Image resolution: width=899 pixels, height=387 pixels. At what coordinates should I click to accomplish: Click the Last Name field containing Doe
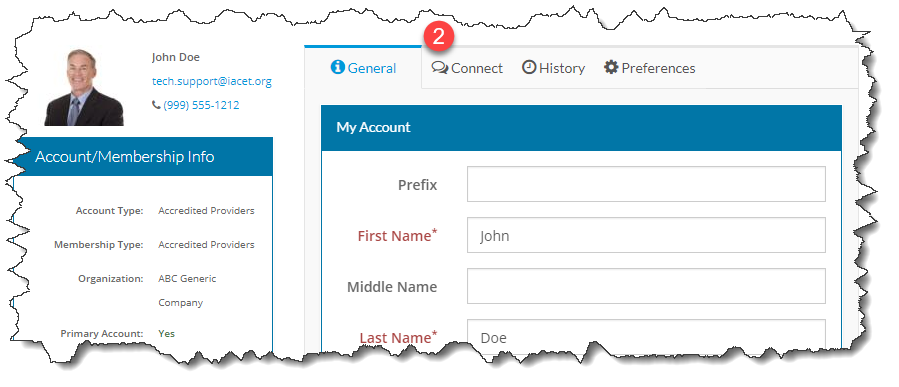click(646, 336)
